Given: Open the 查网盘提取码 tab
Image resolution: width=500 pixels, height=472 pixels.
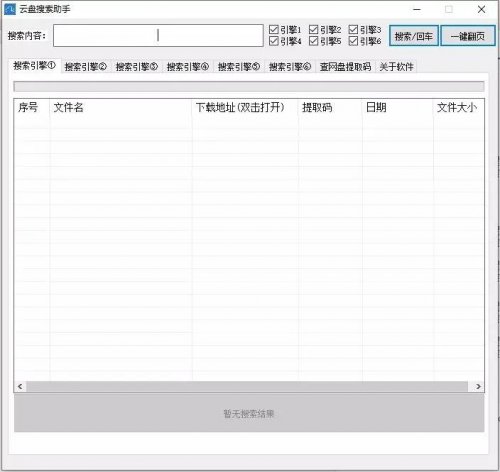Looking at the screenshot, I should [x=345, y=67].
